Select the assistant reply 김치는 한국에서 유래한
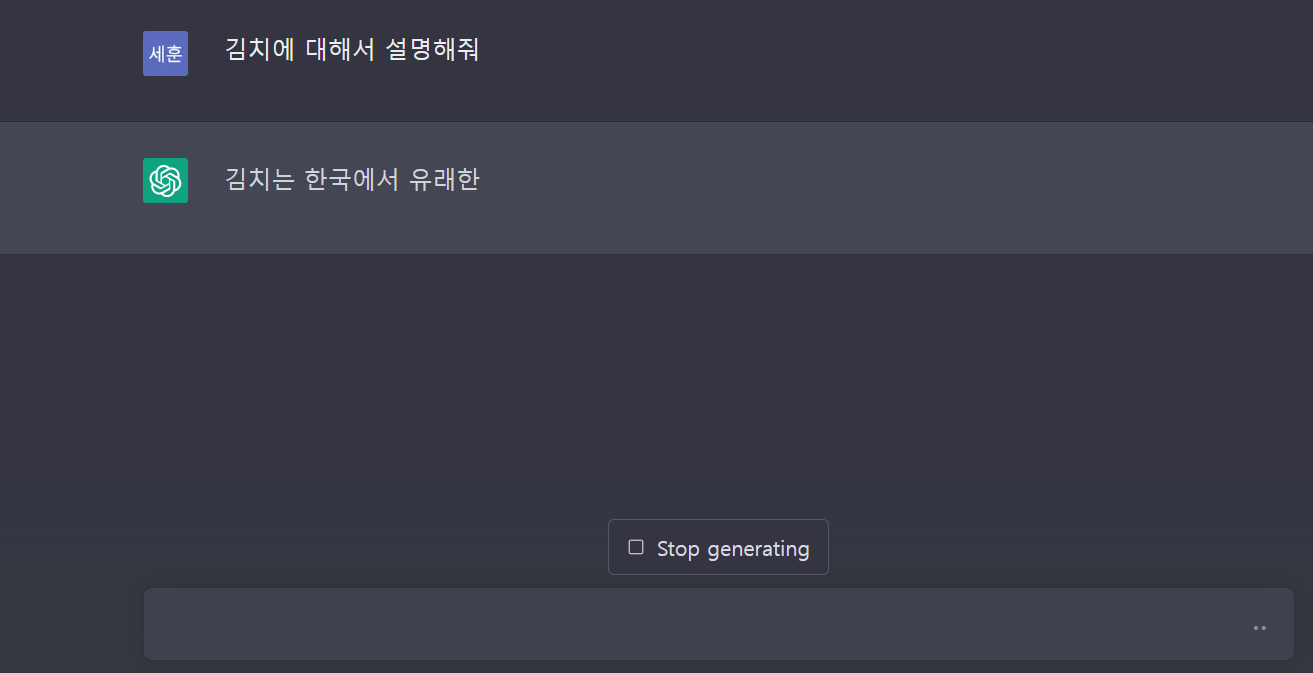Viewport: 1313px width, 673px height. (352, 180)
